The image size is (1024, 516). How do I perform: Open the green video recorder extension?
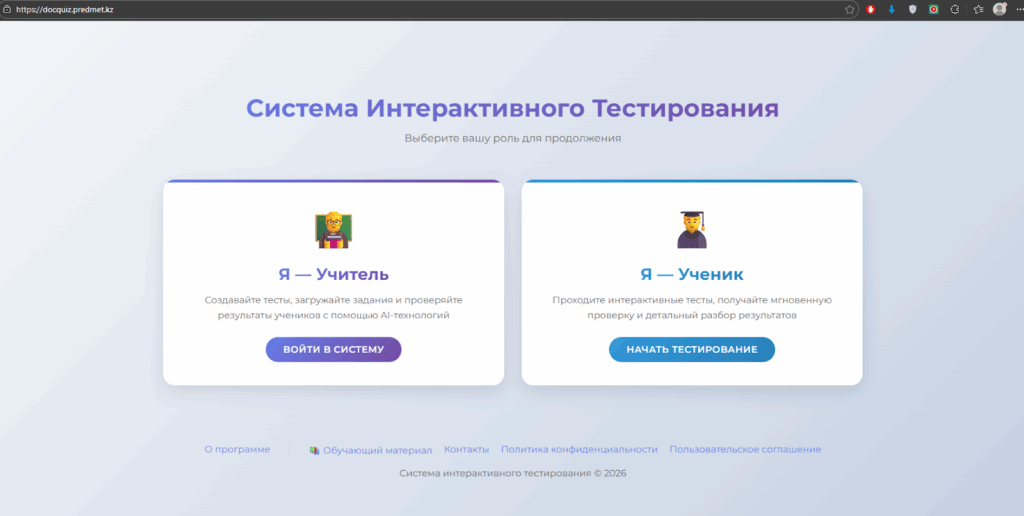[934, 9]
